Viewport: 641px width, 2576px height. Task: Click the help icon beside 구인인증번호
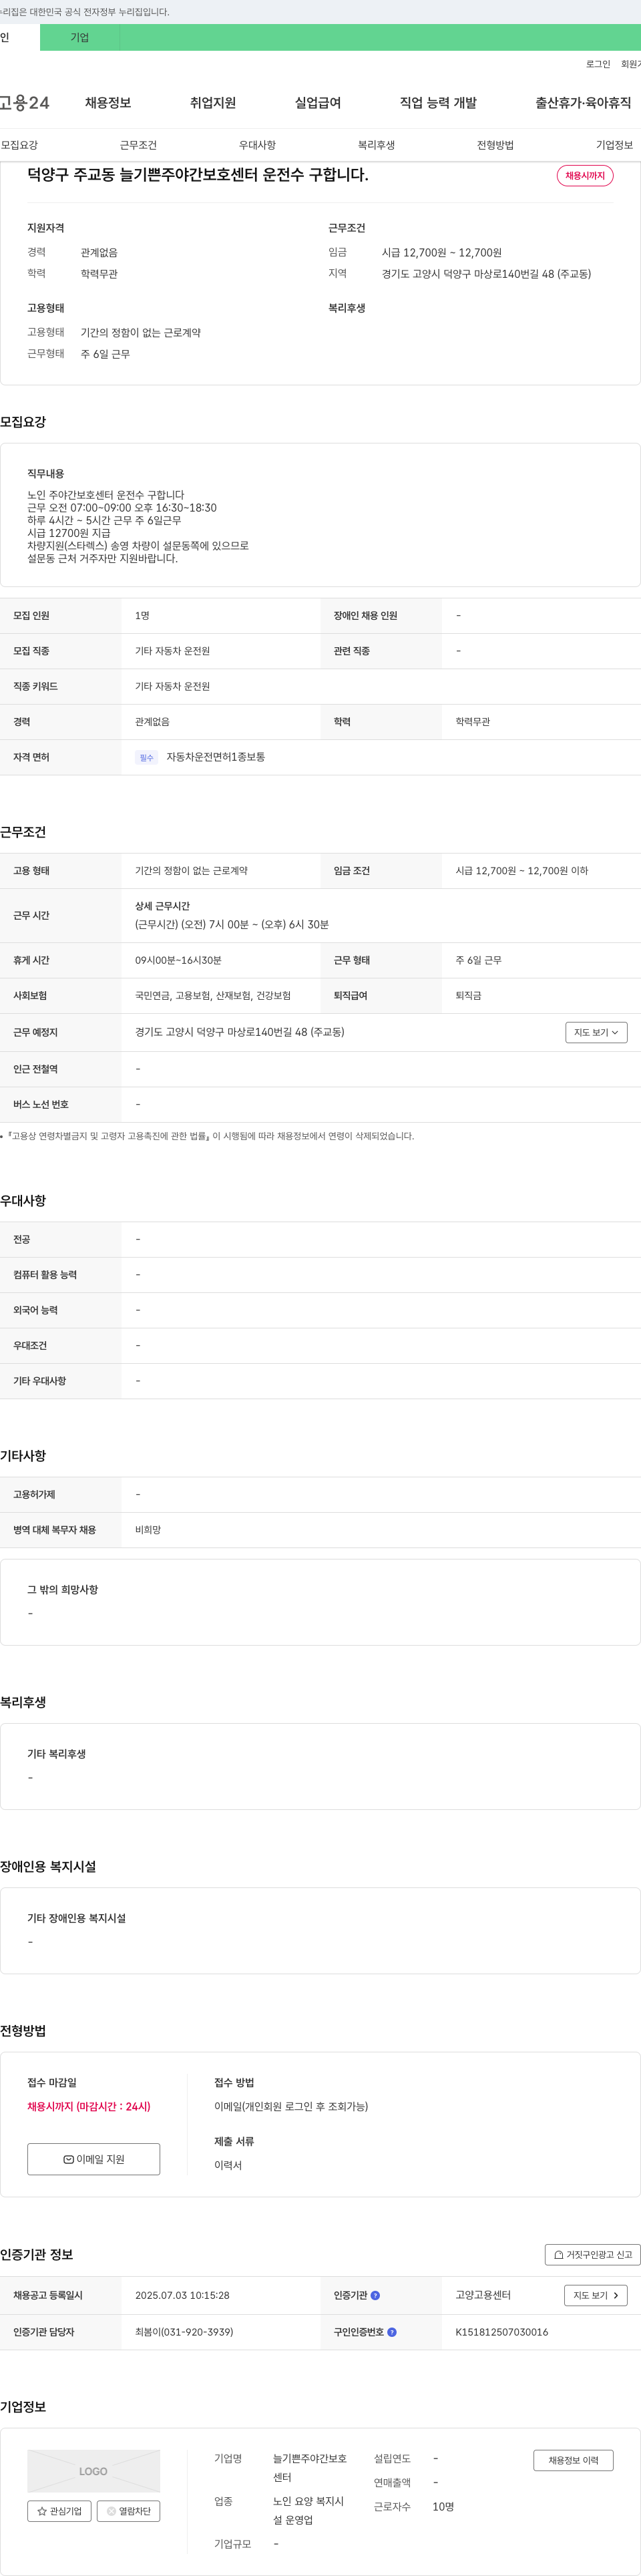(392, 2332)
